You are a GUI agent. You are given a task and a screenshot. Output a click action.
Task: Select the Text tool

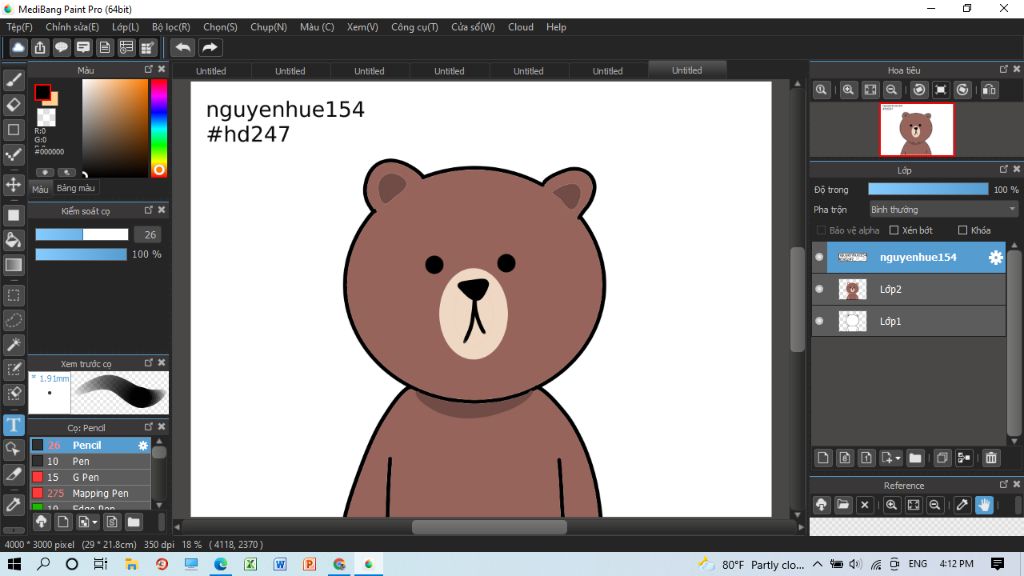(14, 425)
